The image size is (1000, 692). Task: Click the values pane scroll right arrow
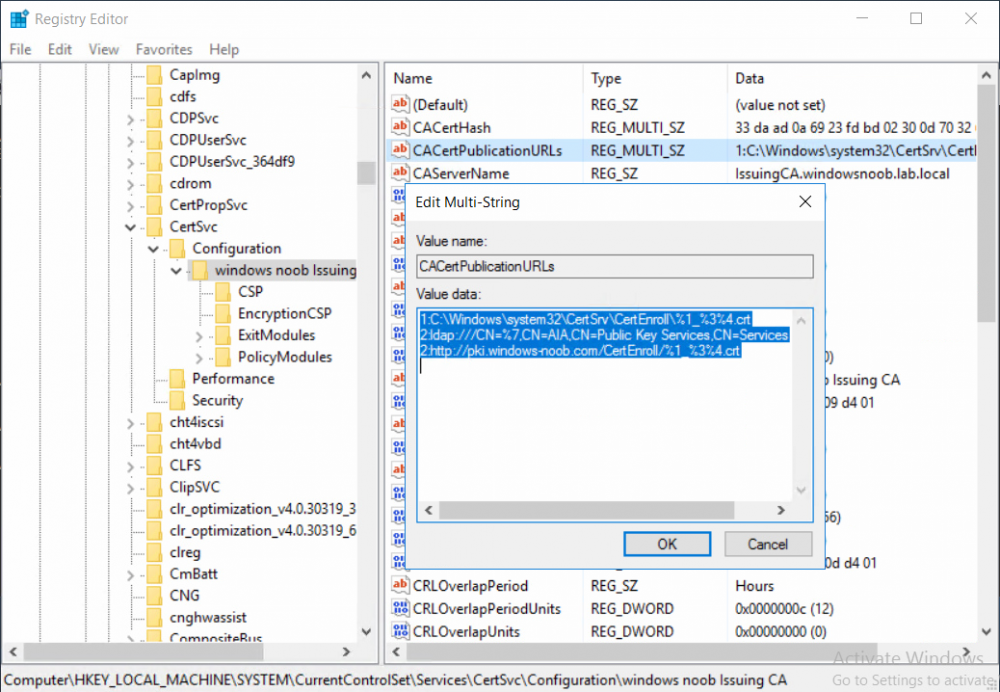click(x=967, y=652)
